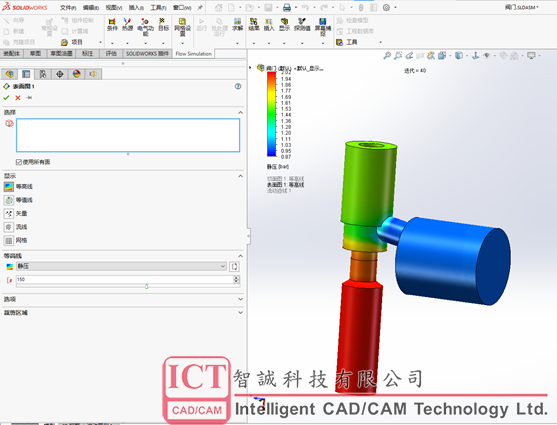This screenshot has height=425, width=557.
Task: Click the print icon in the top toolbar
Action: click(x=287, y=7)
